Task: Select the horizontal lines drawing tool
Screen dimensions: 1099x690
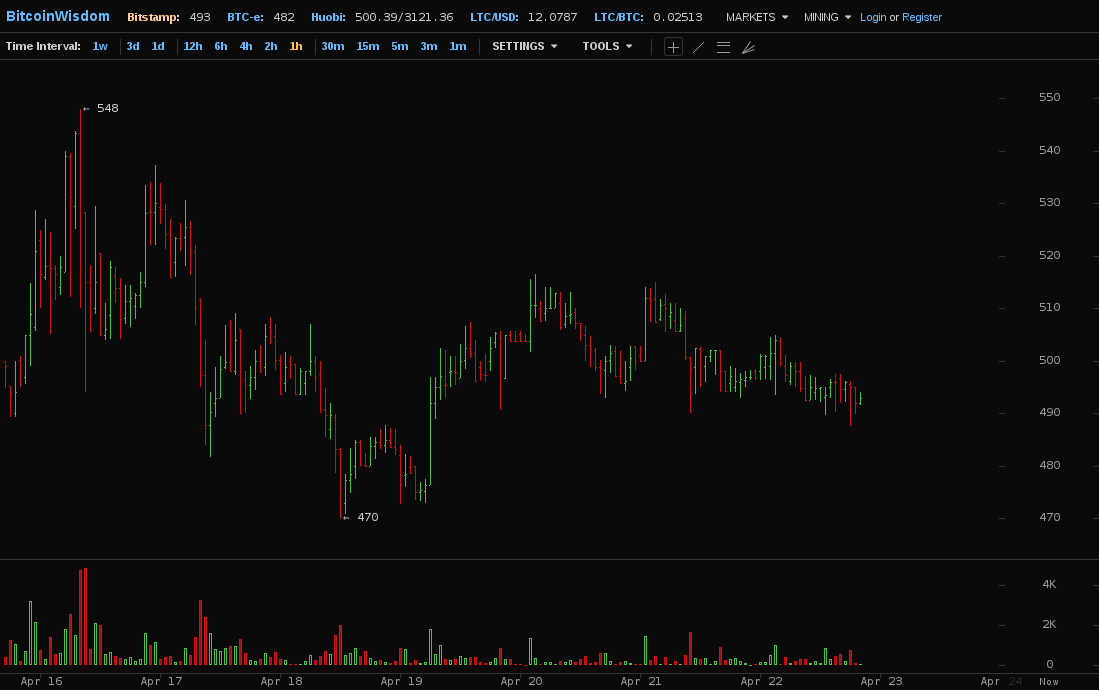Action: click(723, 47)
